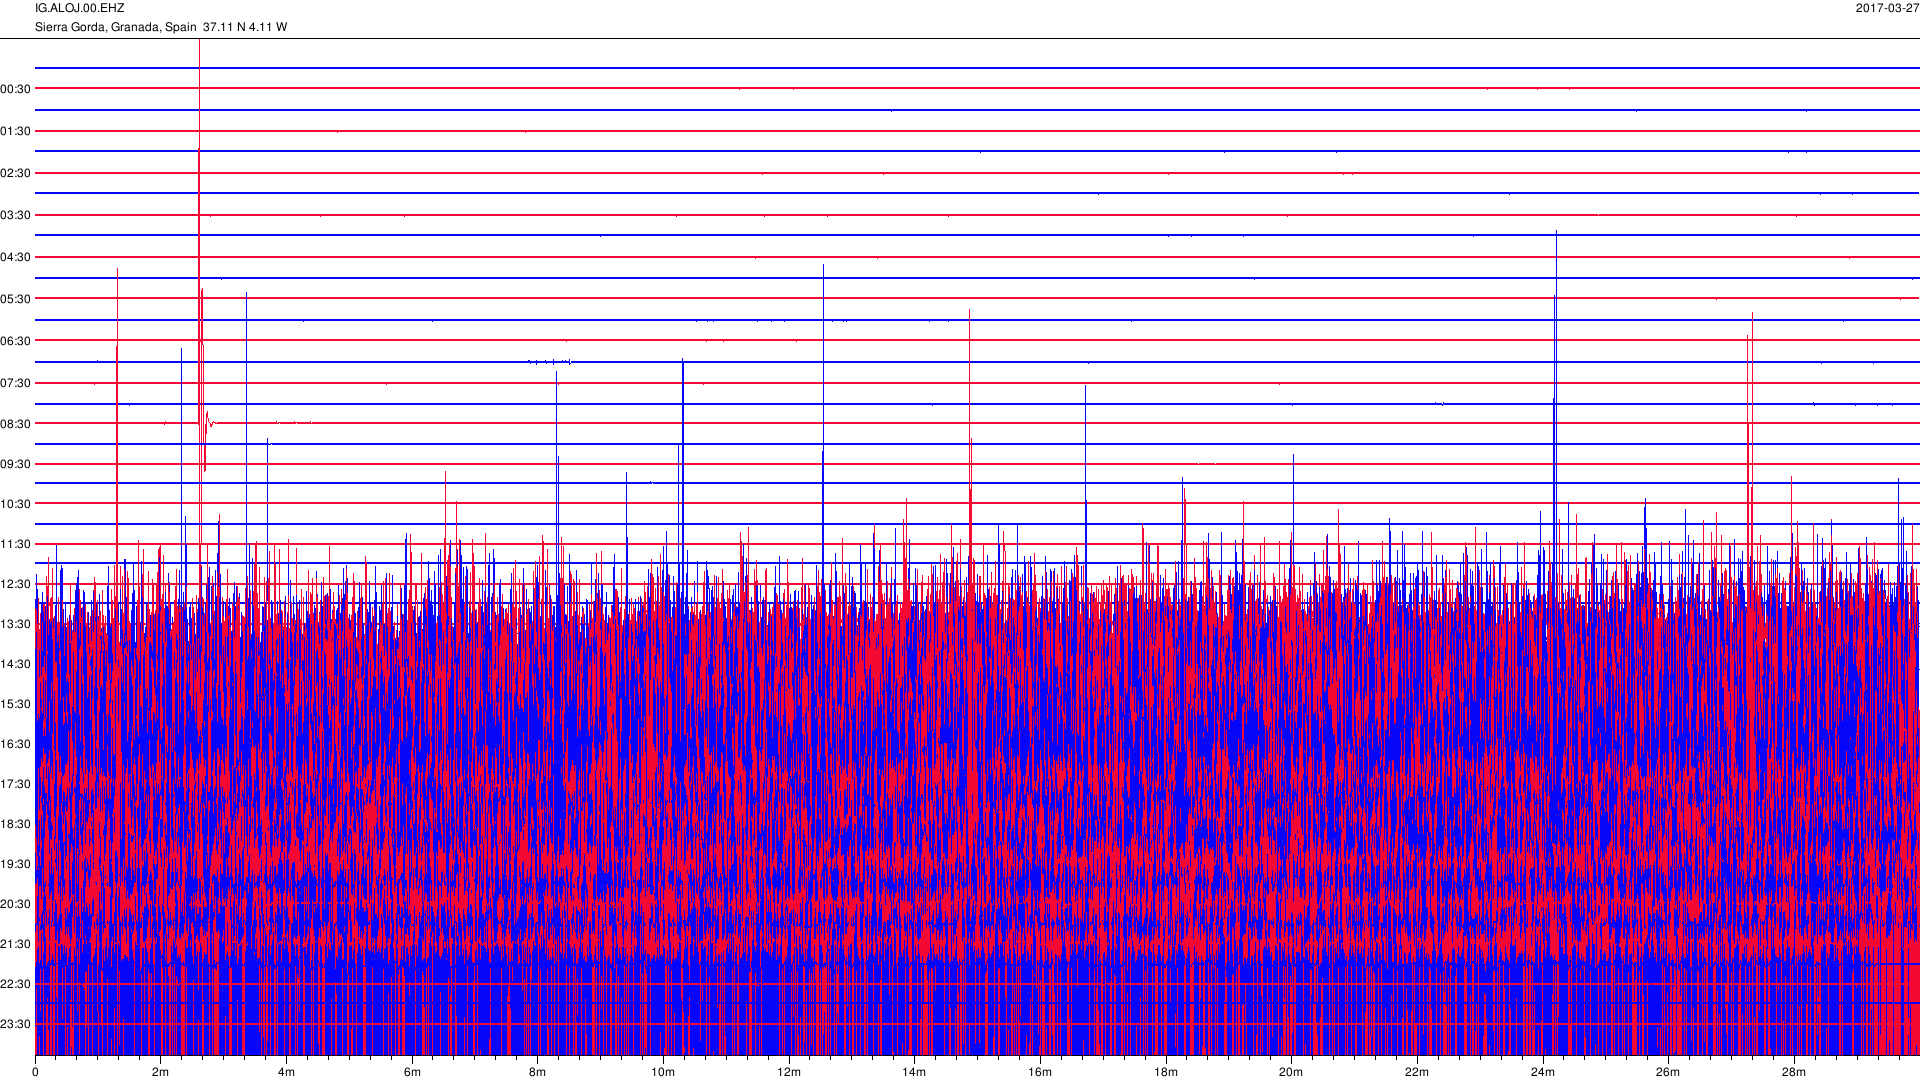Click the 2m tick label on the time axis
Screen dimensions: 1920x1080
tap(160, 1072)
